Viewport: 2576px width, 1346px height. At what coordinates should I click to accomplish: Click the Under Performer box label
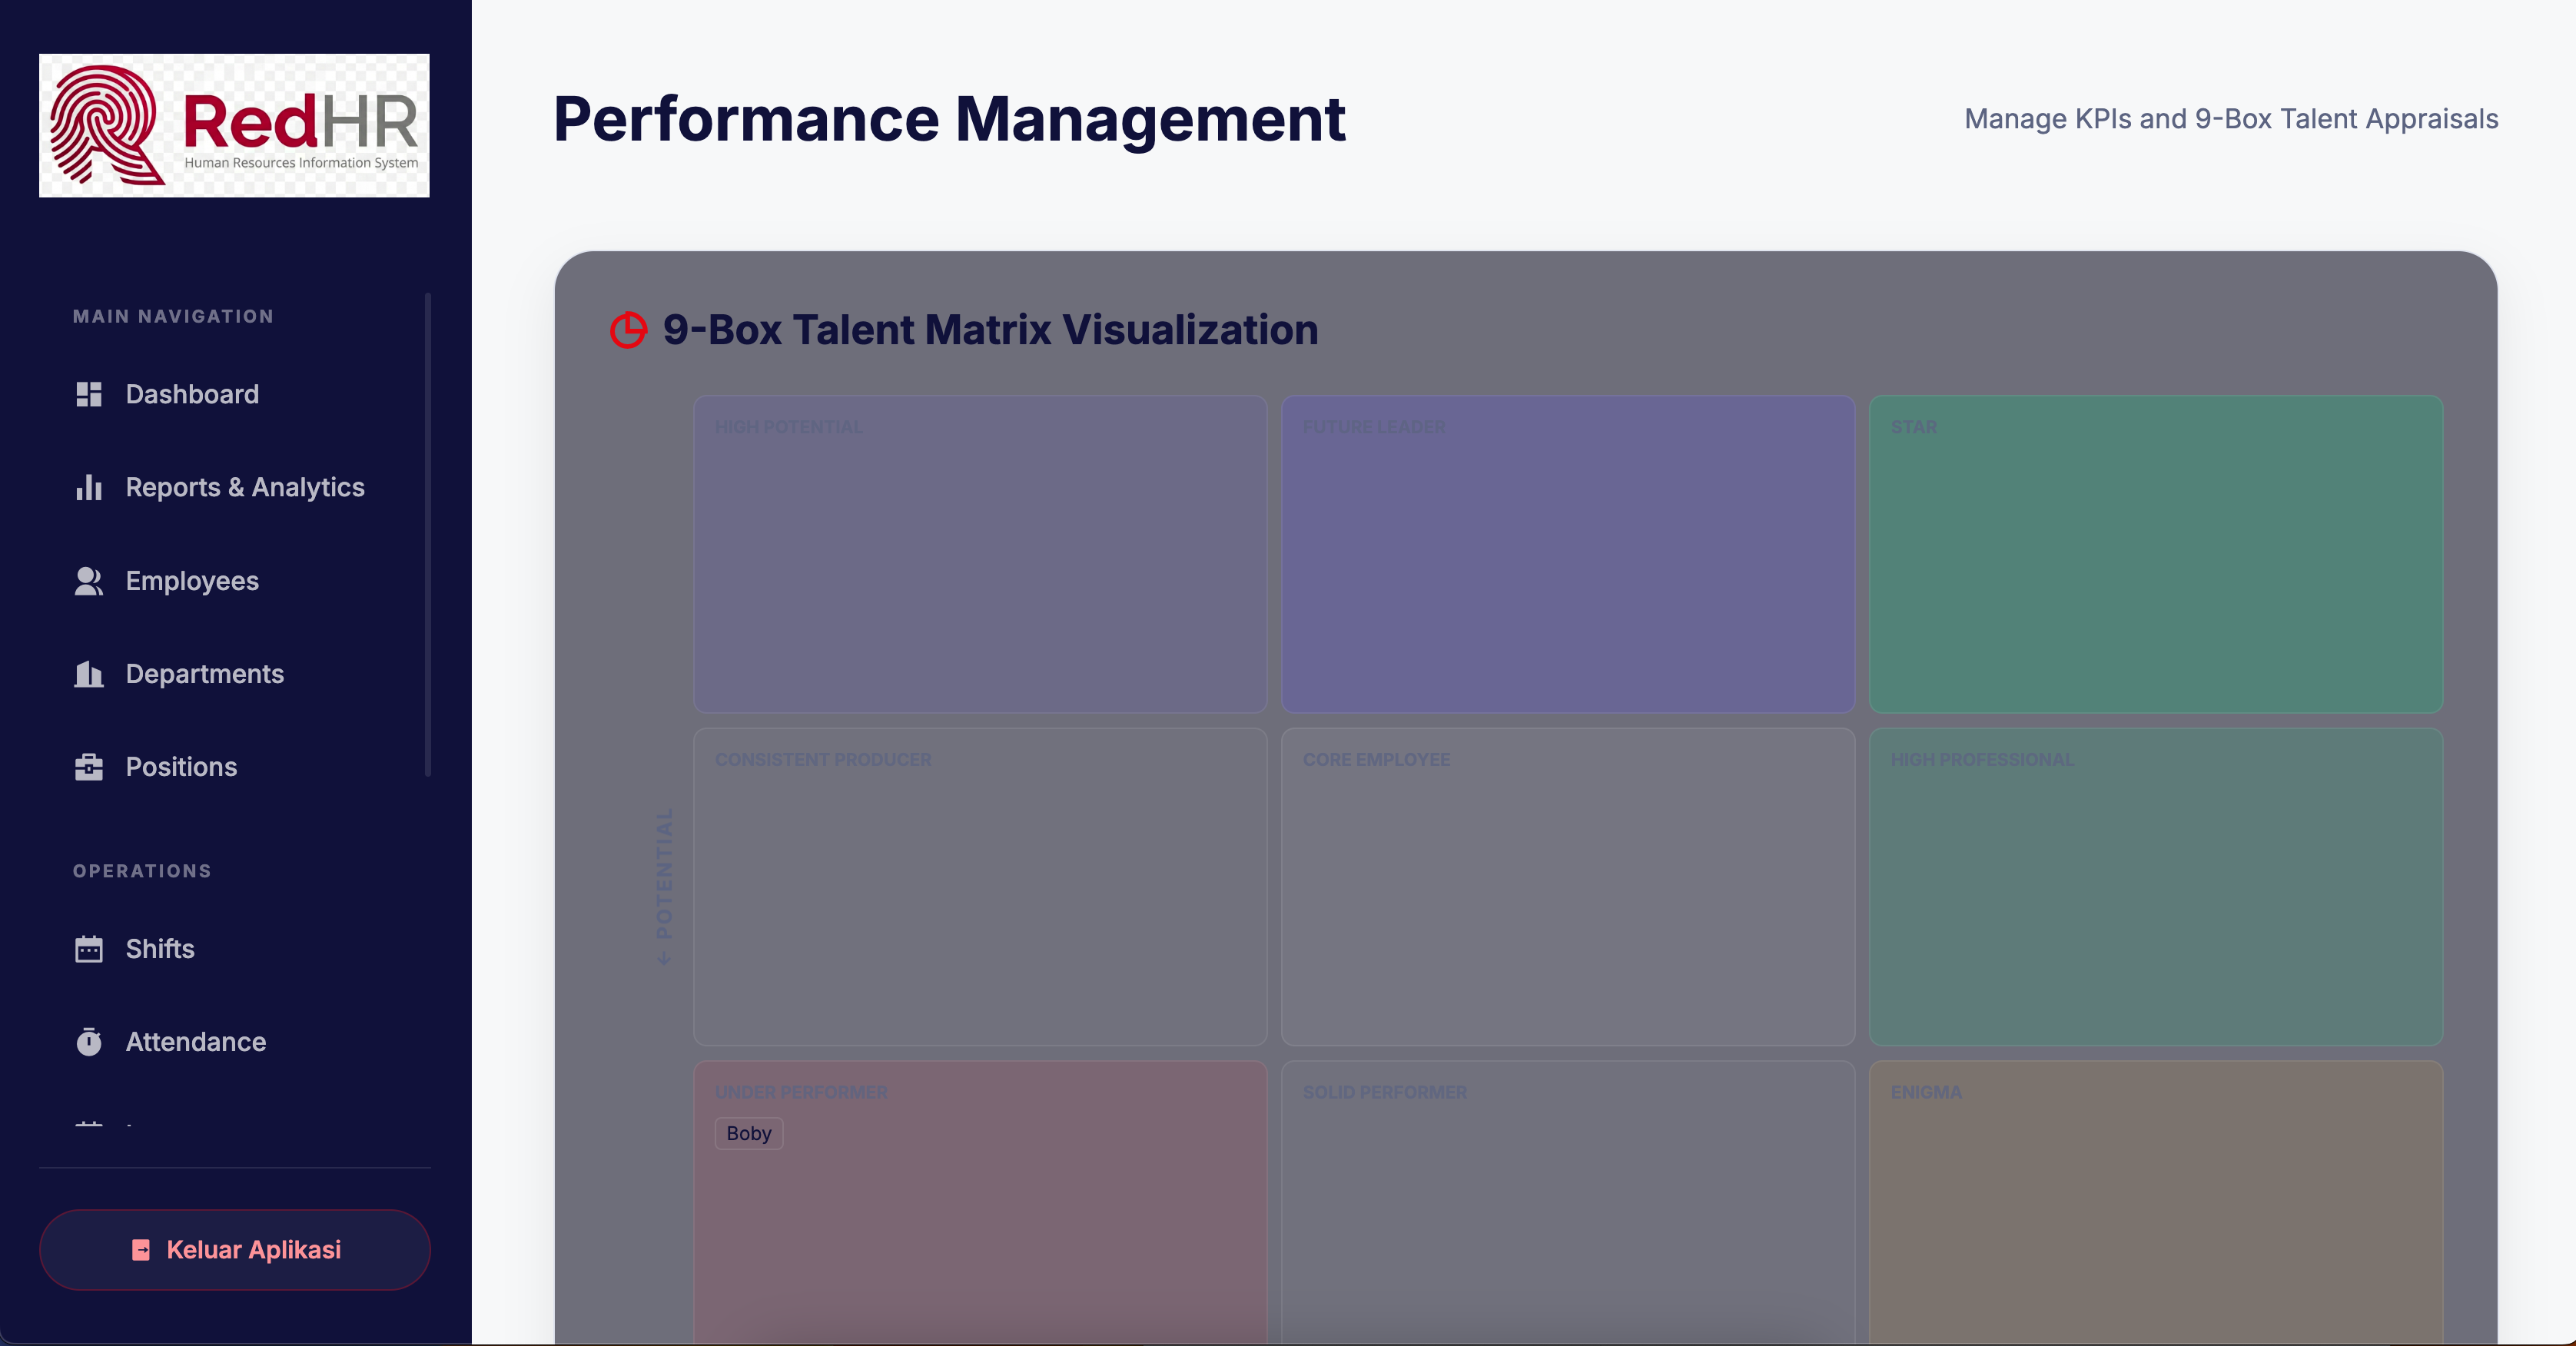coord(801,1092)
